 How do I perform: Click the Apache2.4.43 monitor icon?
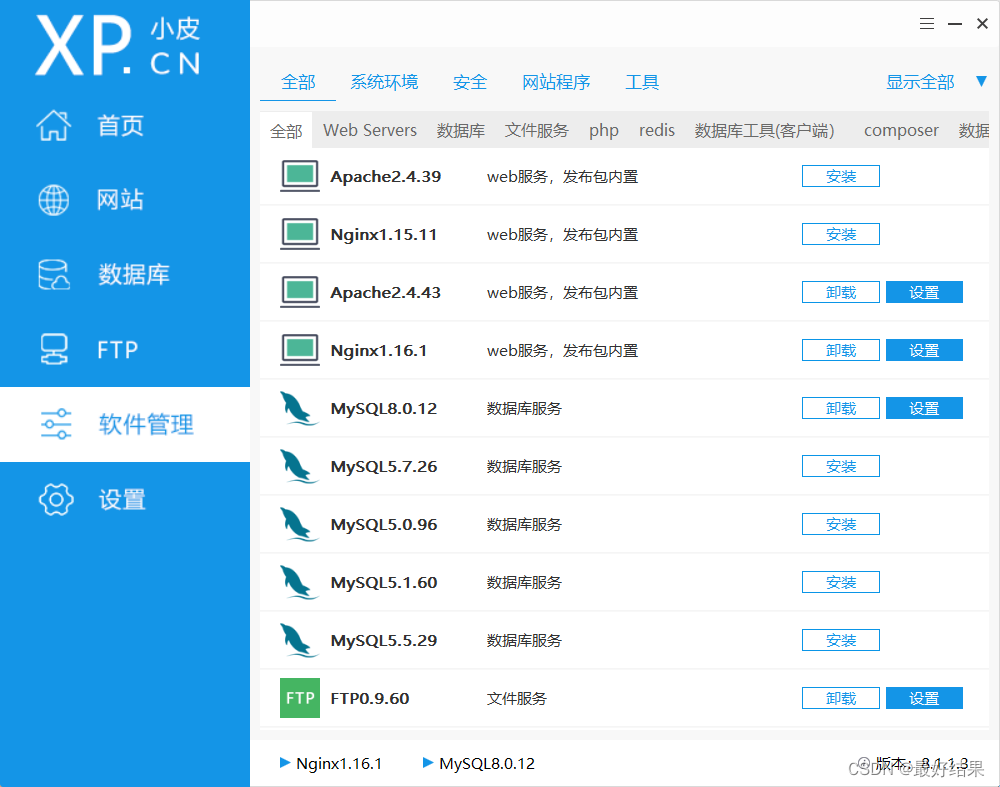tap(300, 292)
